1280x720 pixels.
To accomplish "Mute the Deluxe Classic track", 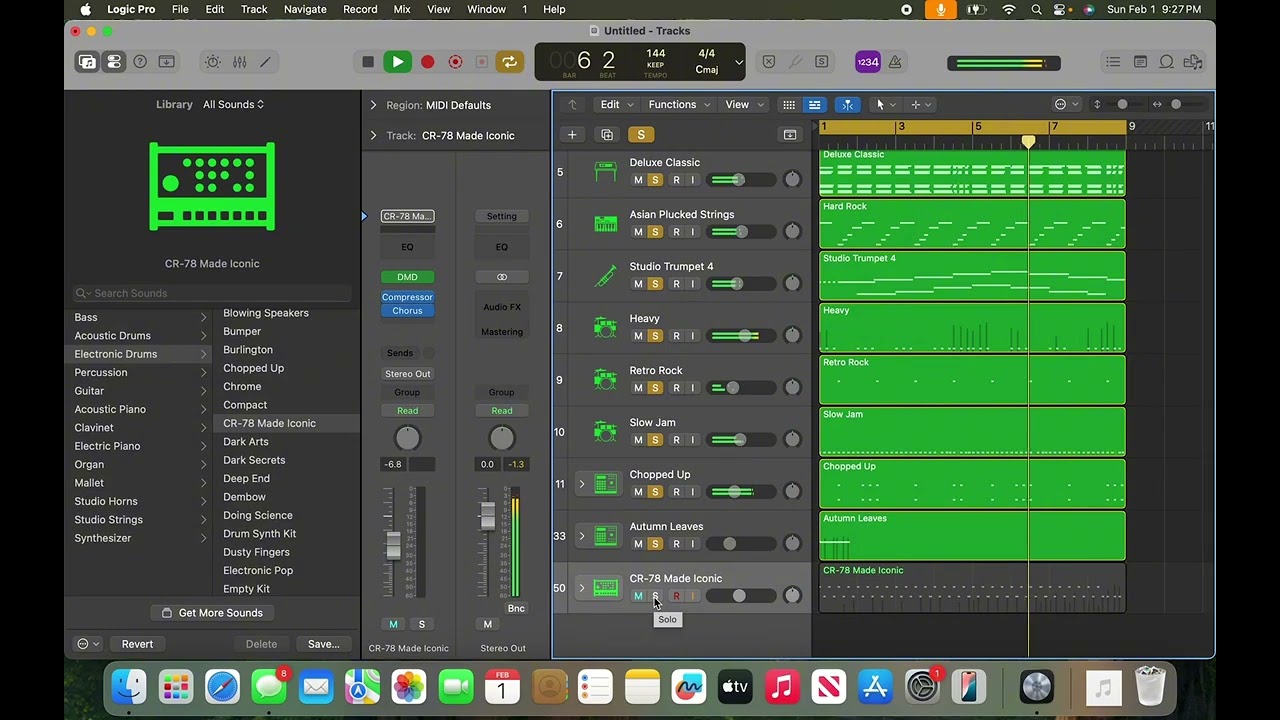I will [x=638, y=180].
